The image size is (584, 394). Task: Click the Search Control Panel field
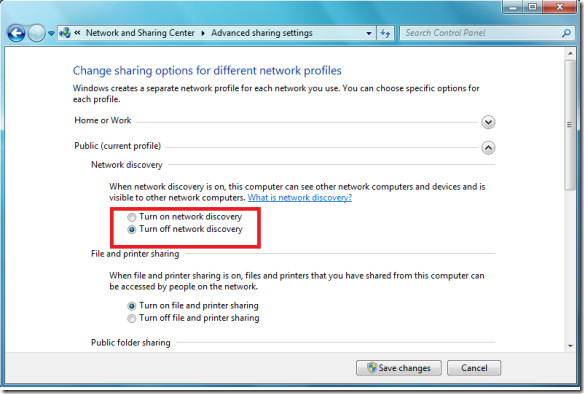point(480,33)
